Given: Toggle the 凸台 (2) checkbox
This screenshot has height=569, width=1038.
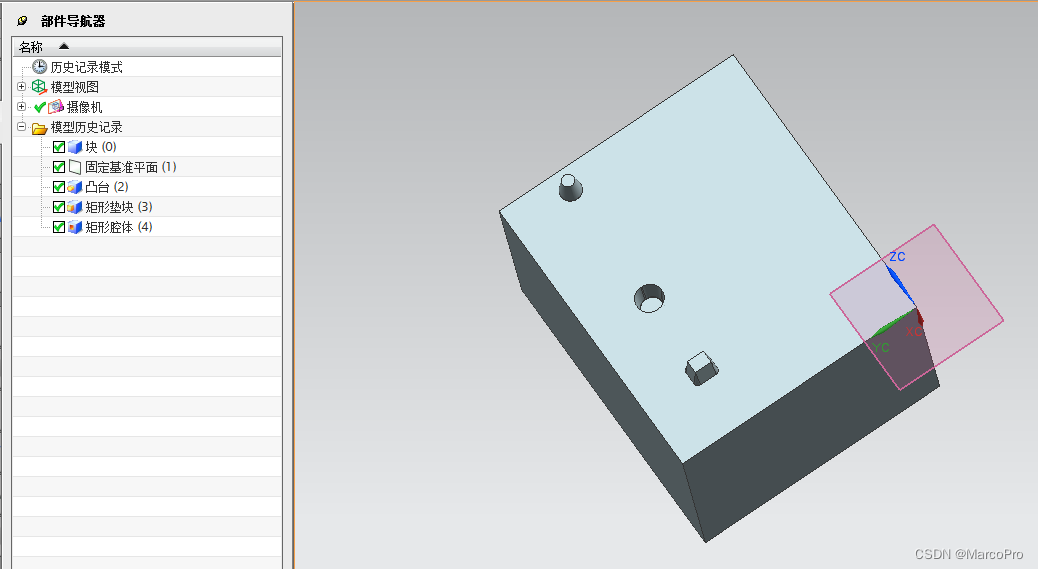Looking at the screenshot, I should (59, 187).
